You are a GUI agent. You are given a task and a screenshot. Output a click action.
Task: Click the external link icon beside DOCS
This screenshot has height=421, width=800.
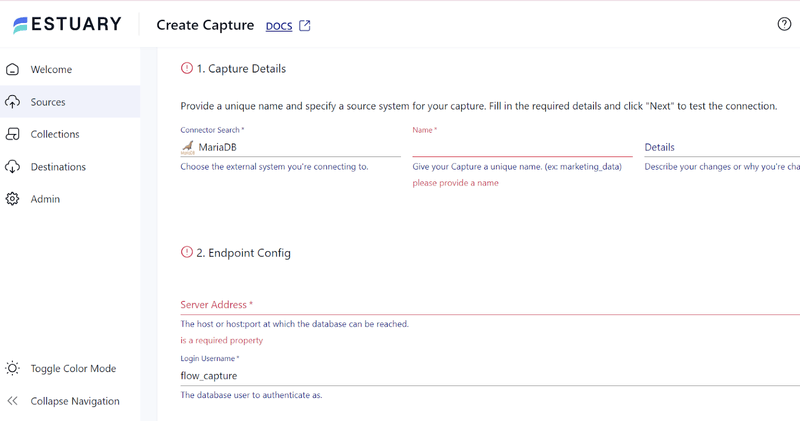(x=305, y=26)
